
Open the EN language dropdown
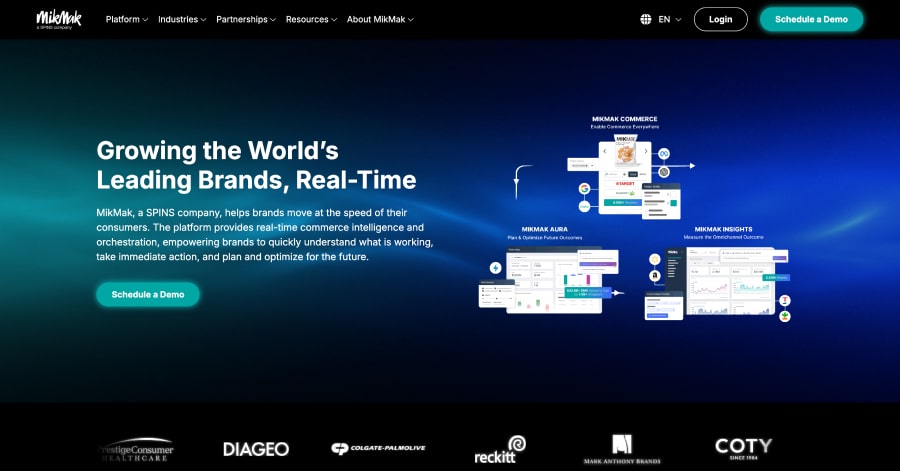click(x=670, y=20)
